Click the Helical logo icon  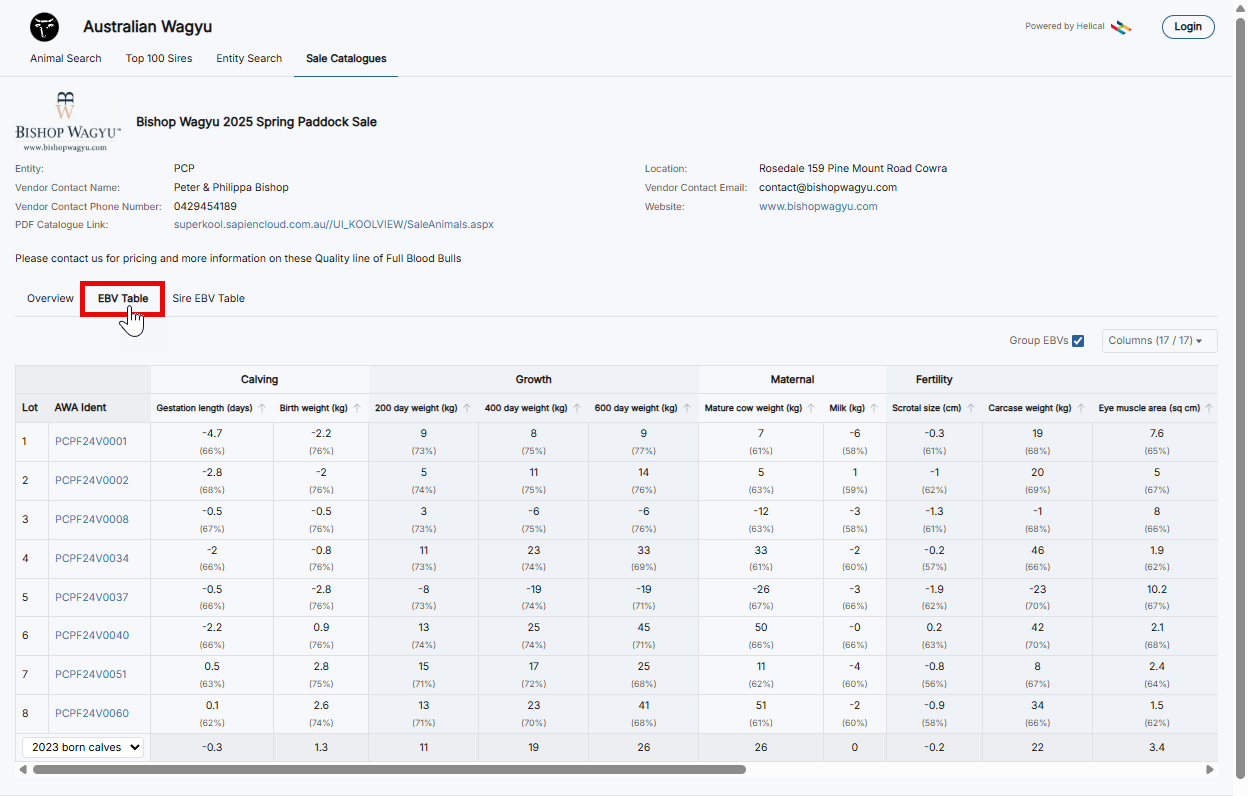click(x=1121, y=27)
